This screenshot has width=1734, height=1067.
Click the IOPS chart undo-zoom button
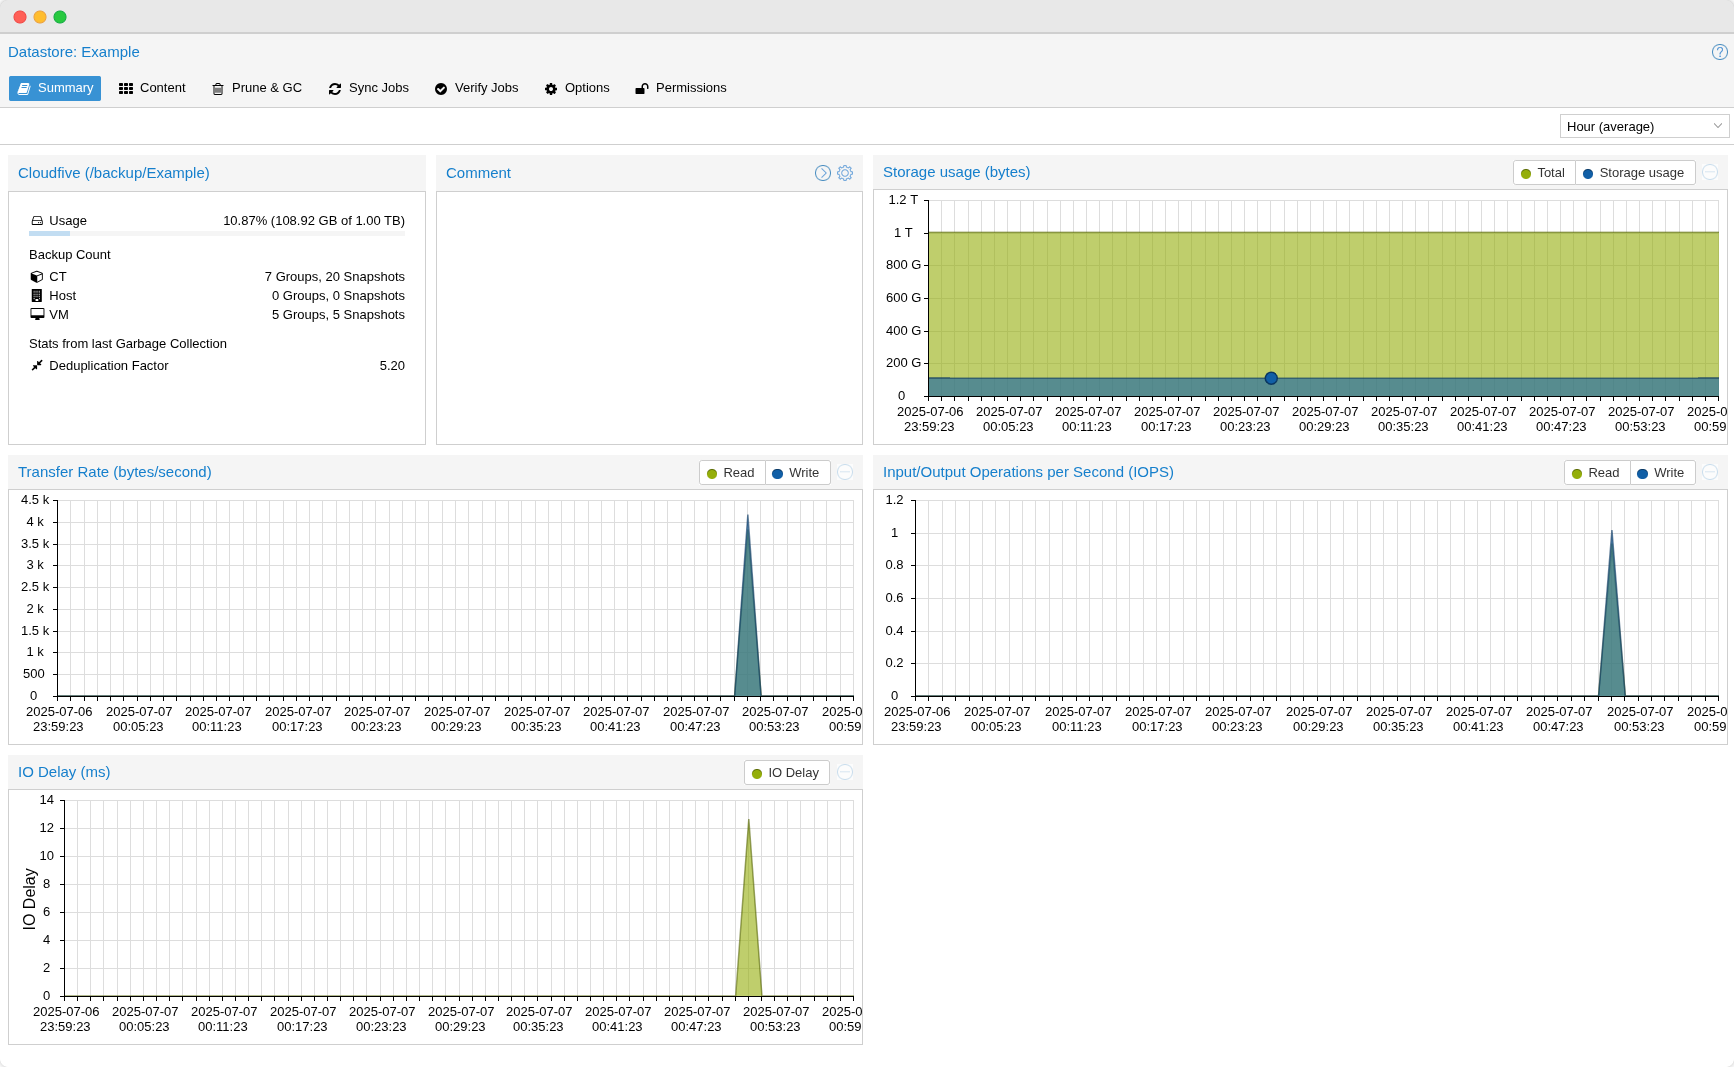1710,472
